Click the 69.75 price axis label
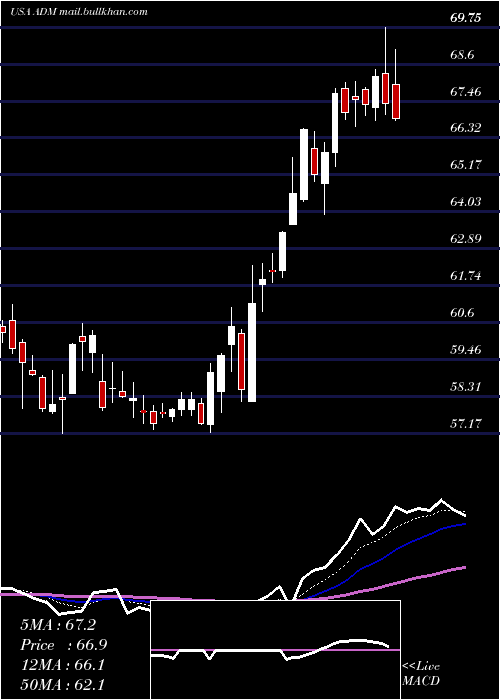500x700 pixels. 466,18
